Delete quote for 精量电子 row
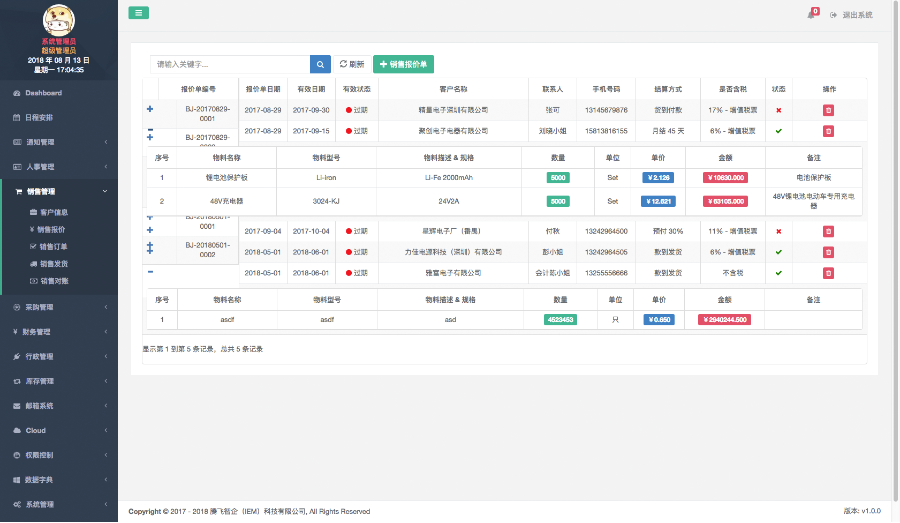The height and width of the screenshot is (523, 900). pyautogui.click(x=828, y=110)
